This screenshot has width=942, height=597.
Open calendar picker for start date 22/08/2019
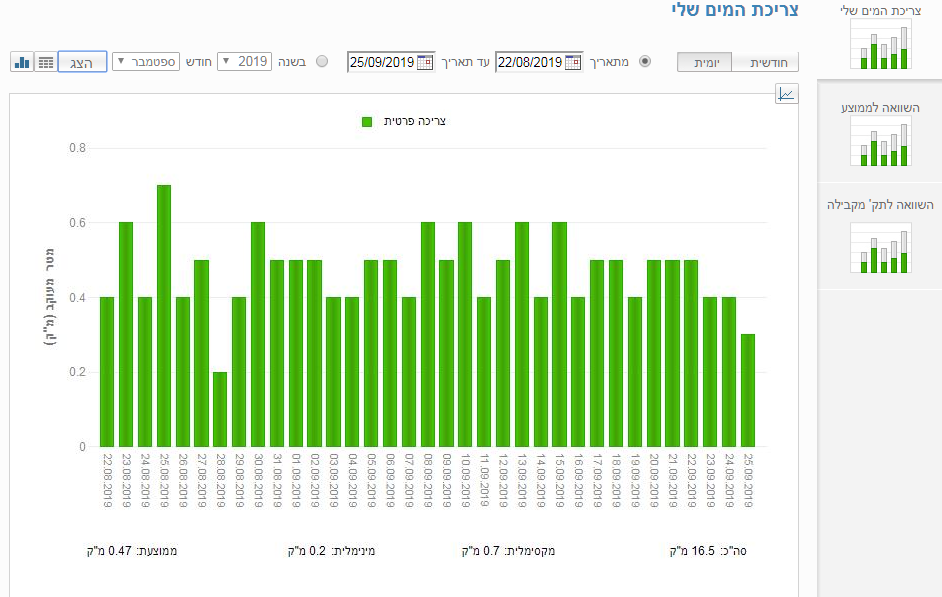click(573, 62)
